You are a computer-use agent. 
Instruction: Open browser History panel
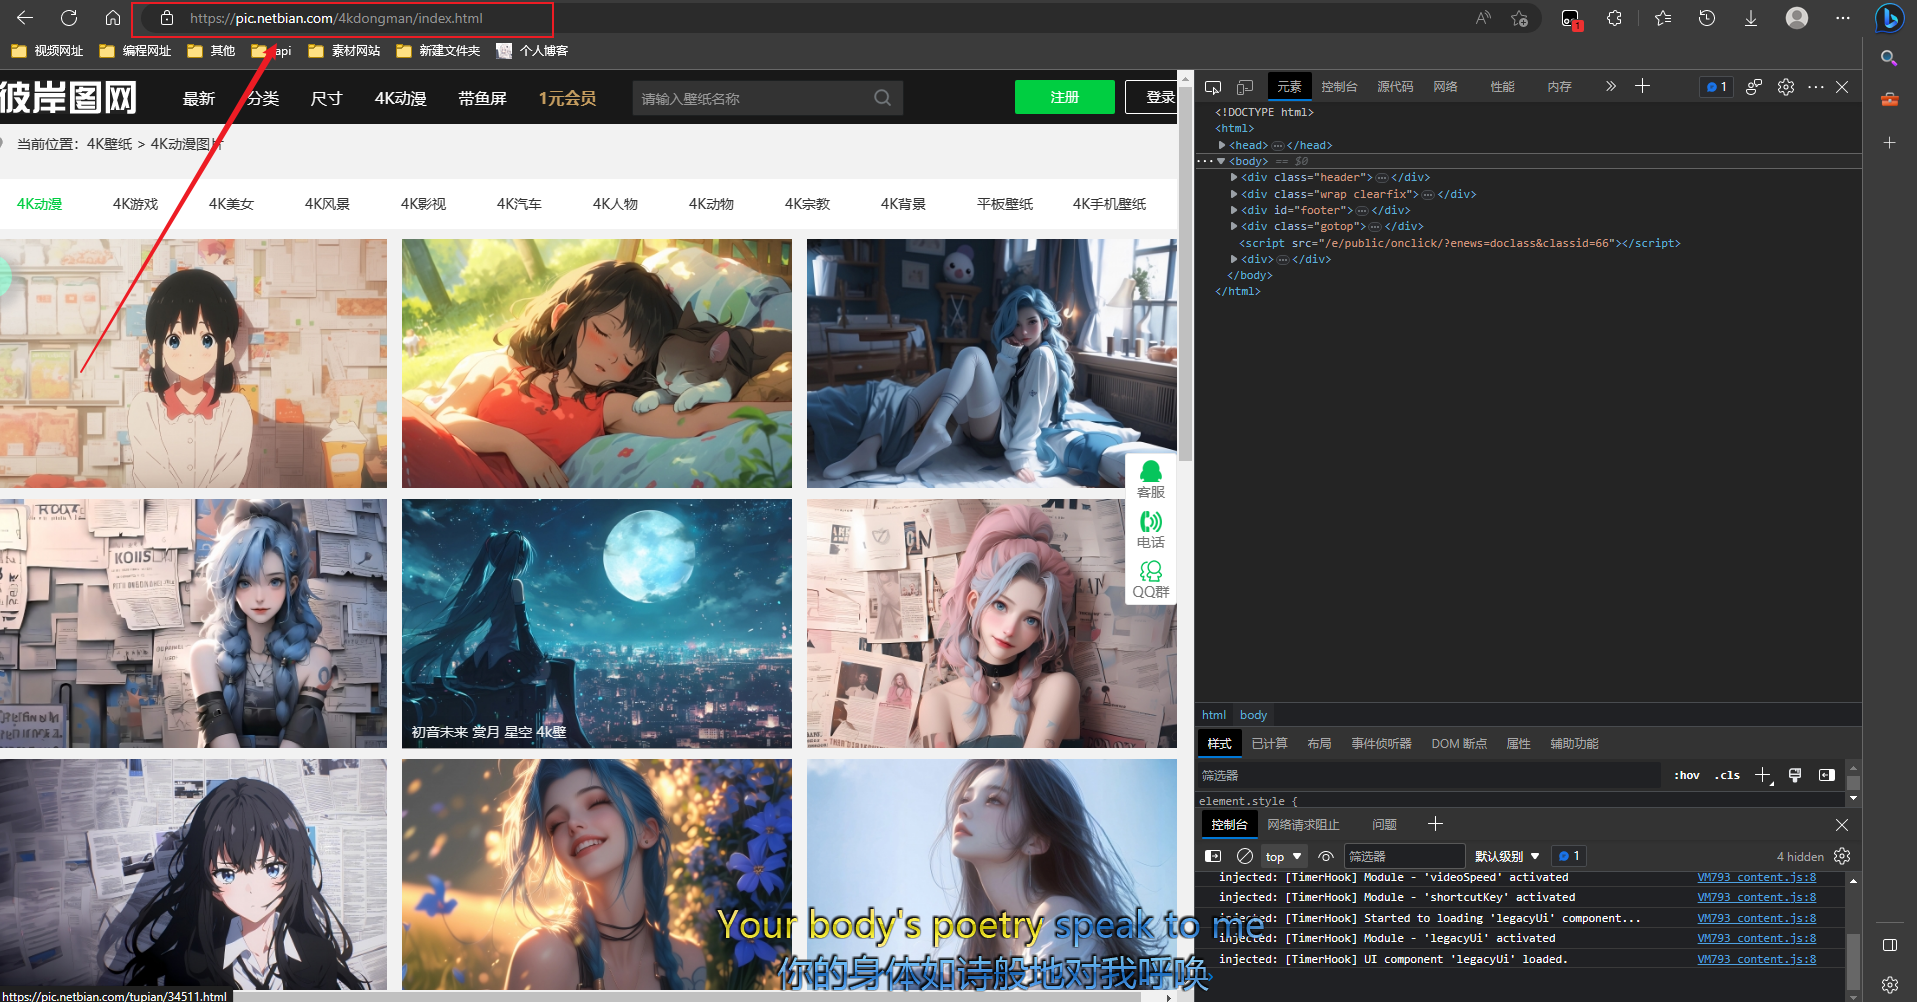click(1707, 18)
